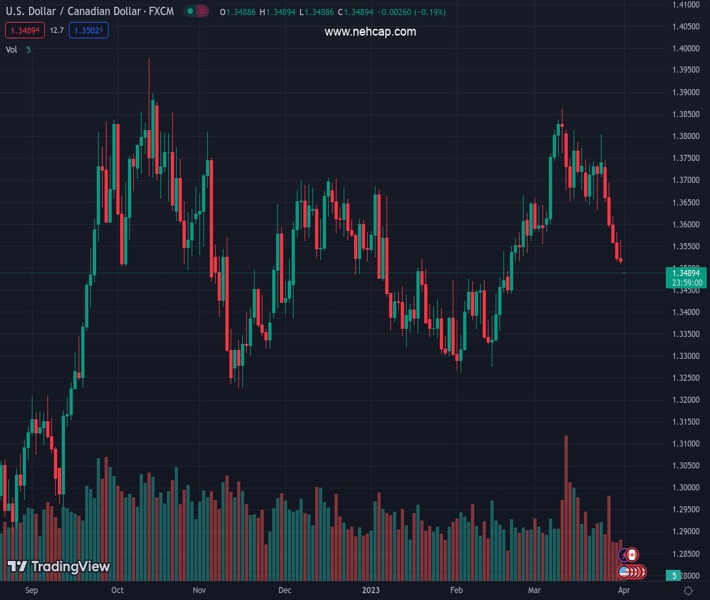Click the Mar label on time axis
The height and width of the screenshot is (600, 710).
(x=536, y=591)
